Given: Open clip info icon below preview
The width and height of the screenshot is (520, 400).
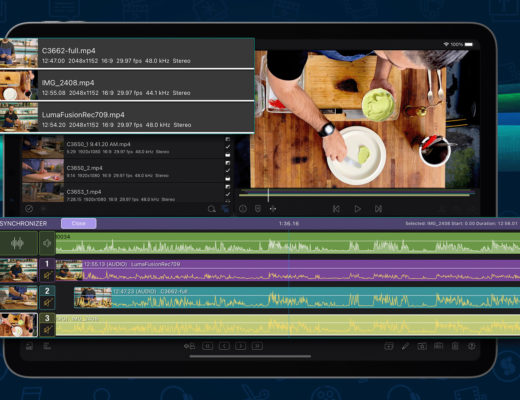Looking at the screenshot, I should pos(243,209).
